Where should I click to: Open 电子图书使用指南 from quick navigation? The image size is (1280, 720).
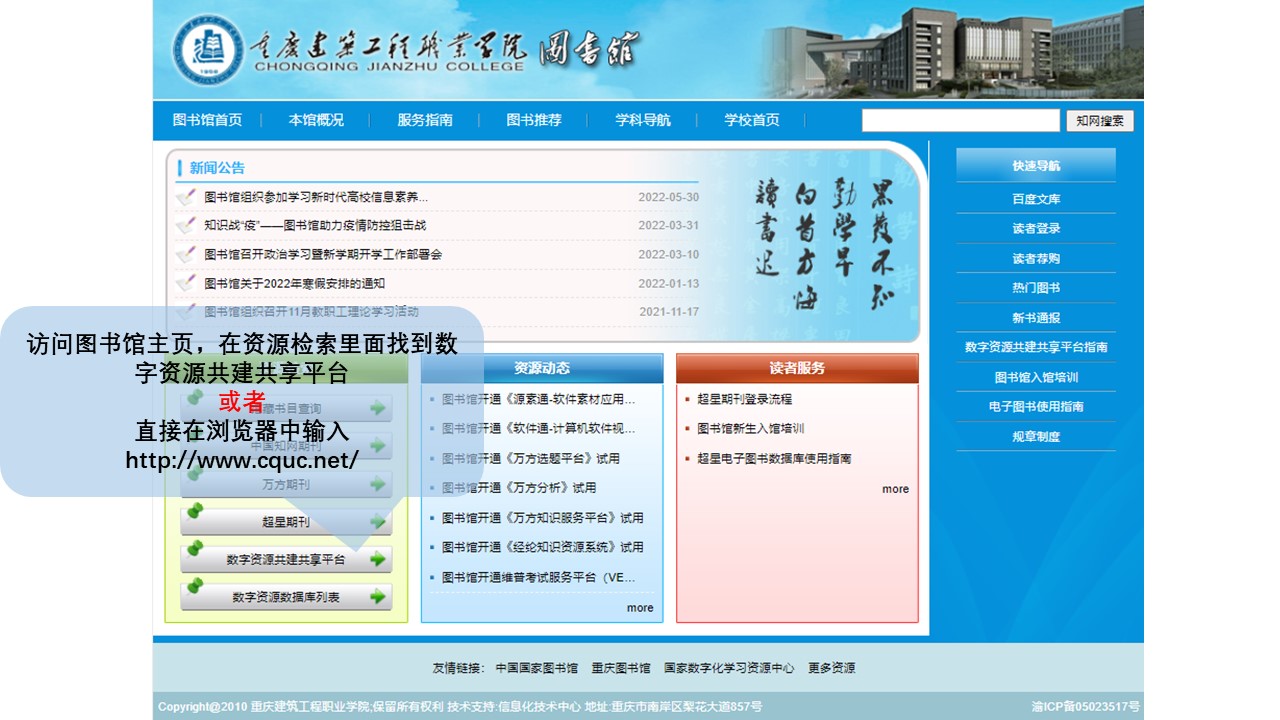click(x=1036, y=407)
